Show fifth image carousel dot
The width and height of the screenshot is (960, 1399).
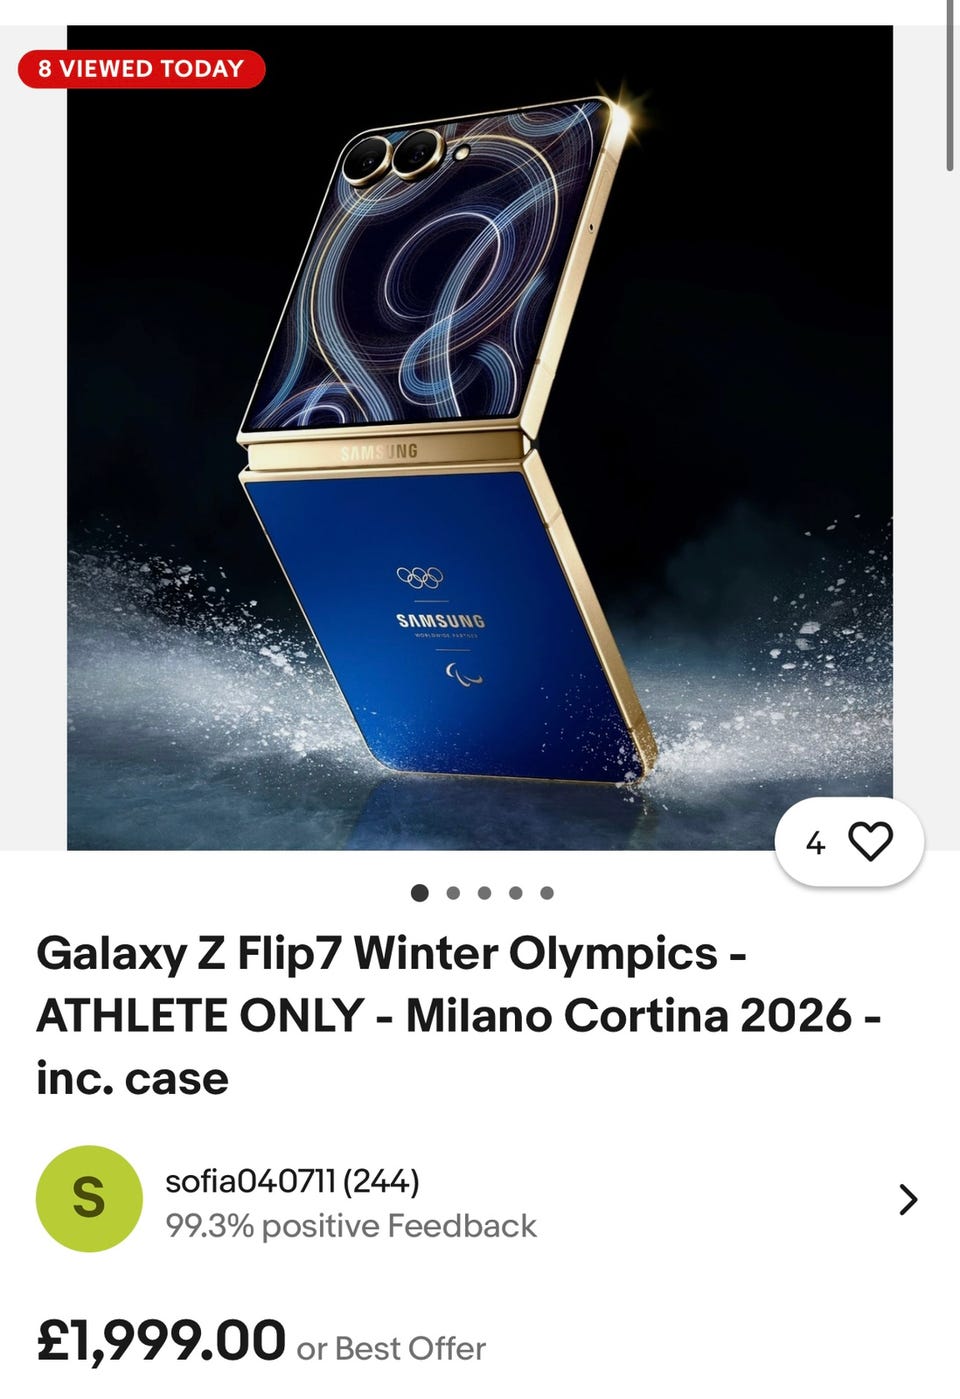tap(546, 893)
